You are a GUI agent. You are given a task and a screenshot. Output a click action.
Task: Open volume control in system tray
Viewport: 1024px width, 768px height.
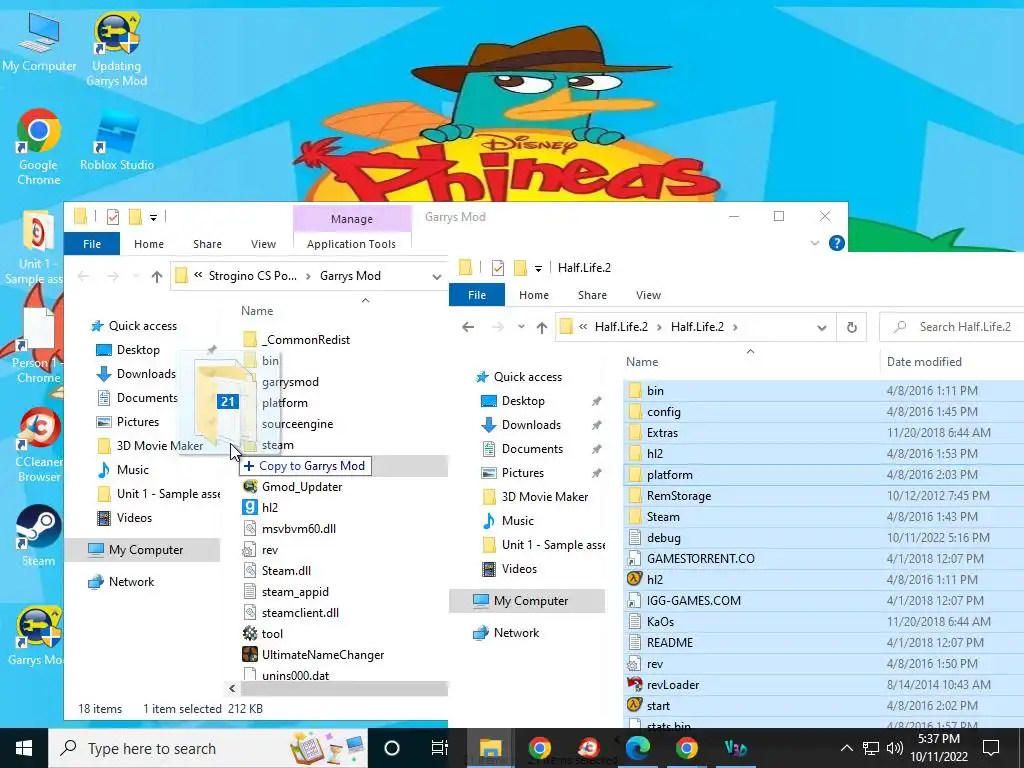point(895,748)
